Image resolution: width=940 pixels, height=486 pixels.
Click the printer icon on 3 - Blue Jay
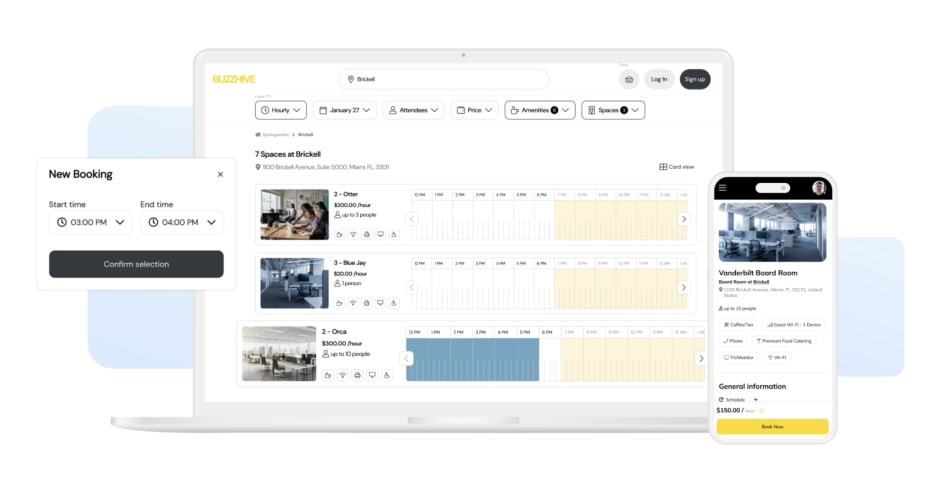coord(367,303)
